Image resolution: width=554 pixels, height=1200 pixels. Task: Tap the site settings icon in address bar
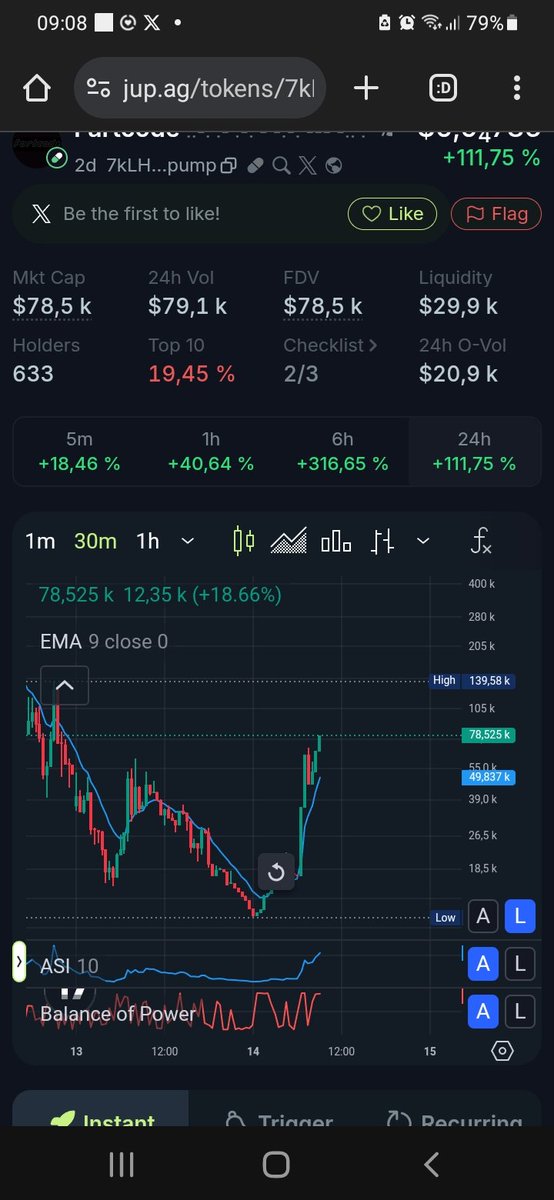pos(98,89)
